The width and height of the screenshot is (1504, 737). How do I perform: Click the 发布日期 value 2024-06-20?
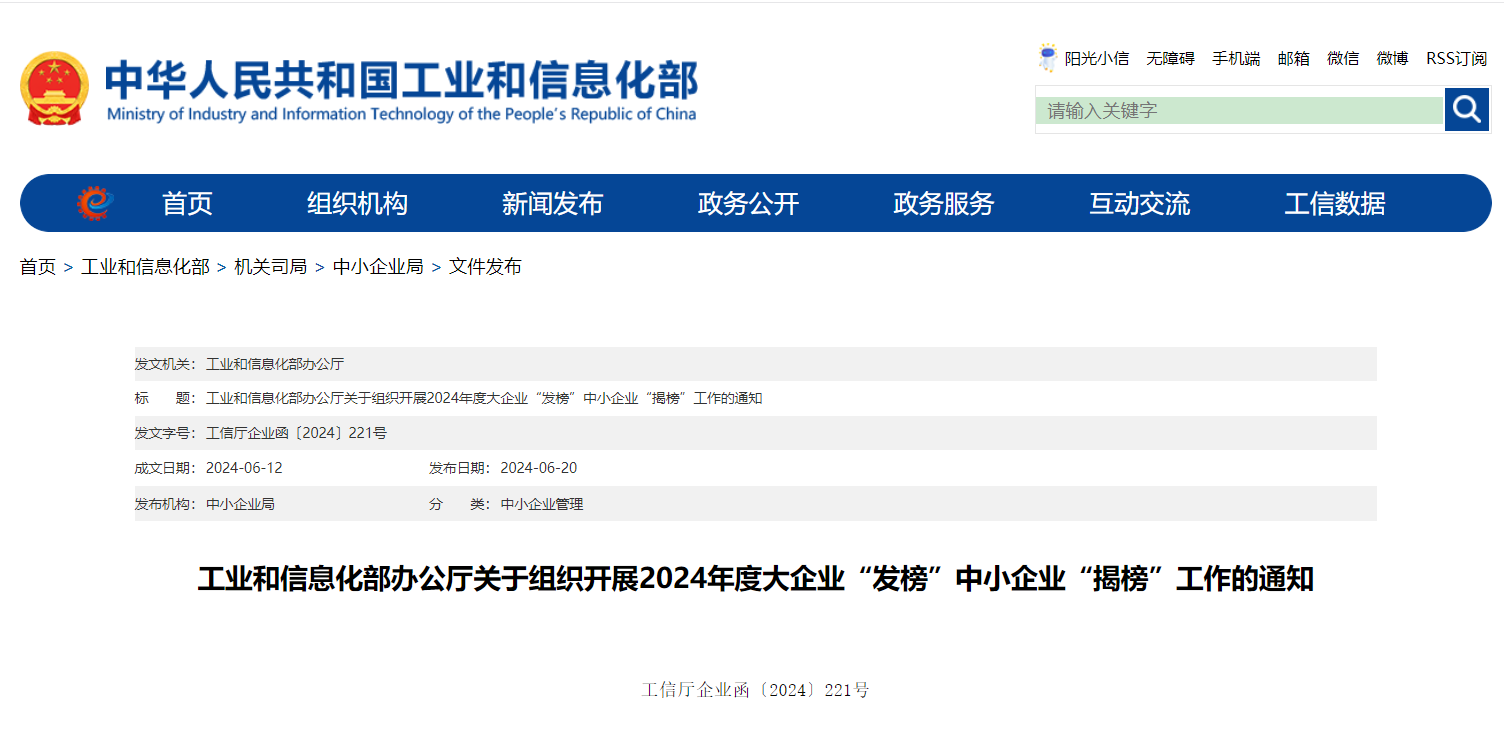click(538, 468)
